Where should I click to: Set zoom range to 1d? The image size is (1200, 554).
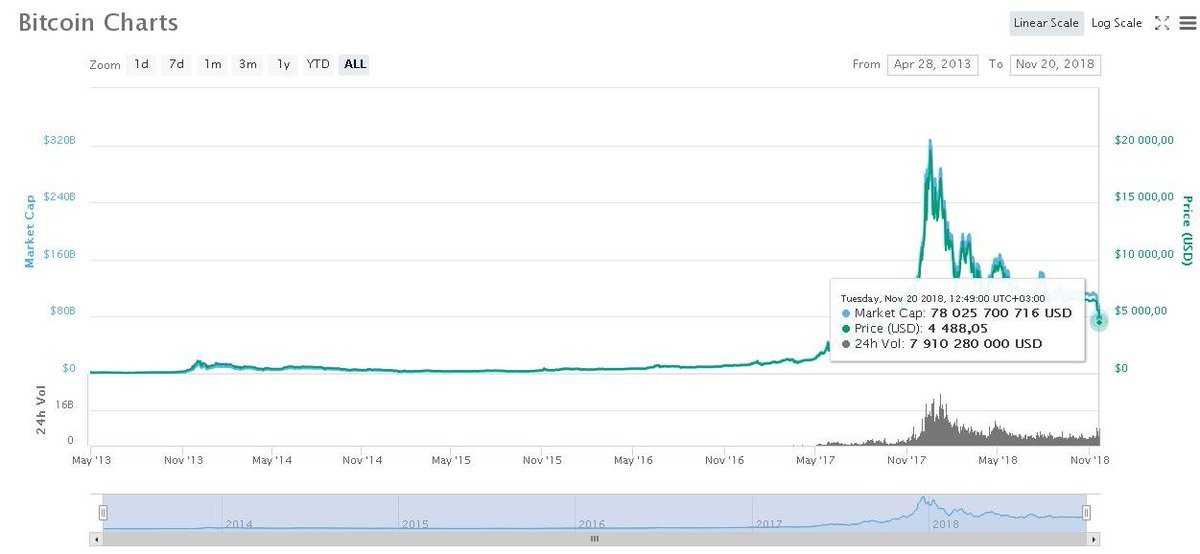click(142, 64)
